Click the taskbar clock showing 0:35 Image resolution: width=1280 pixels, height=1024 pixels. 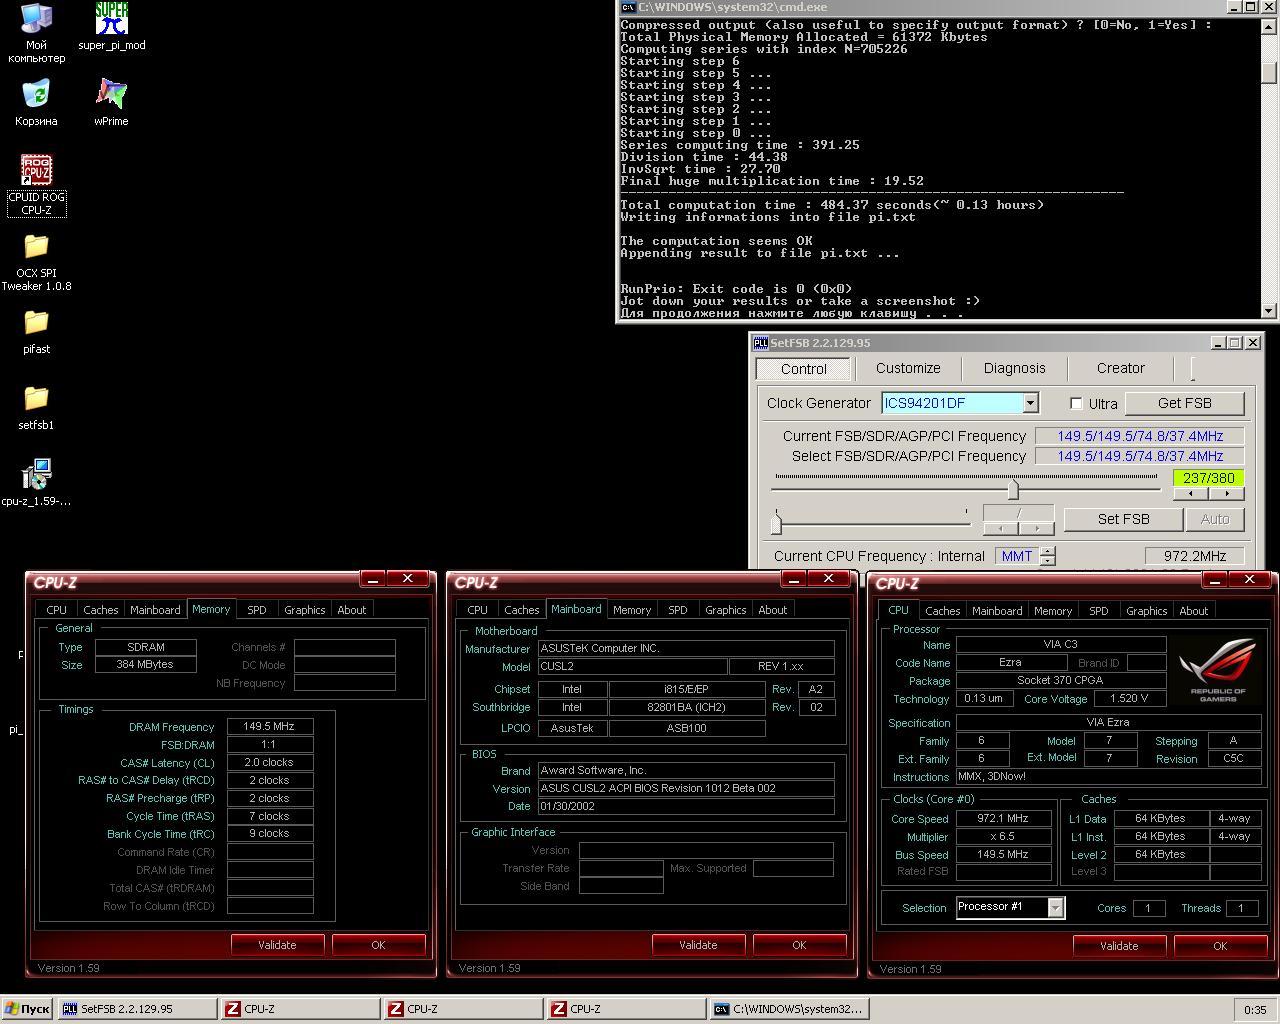(x=1255, y=1010)
